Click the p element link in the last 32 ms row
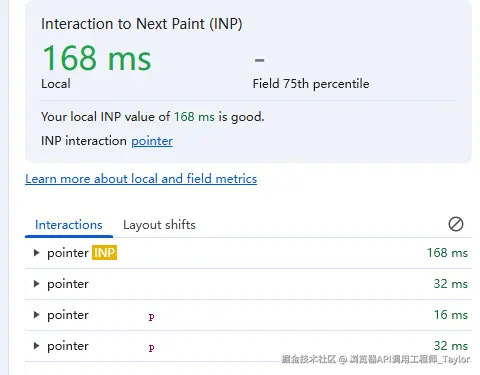480x375 pixels. pos(151,348)
